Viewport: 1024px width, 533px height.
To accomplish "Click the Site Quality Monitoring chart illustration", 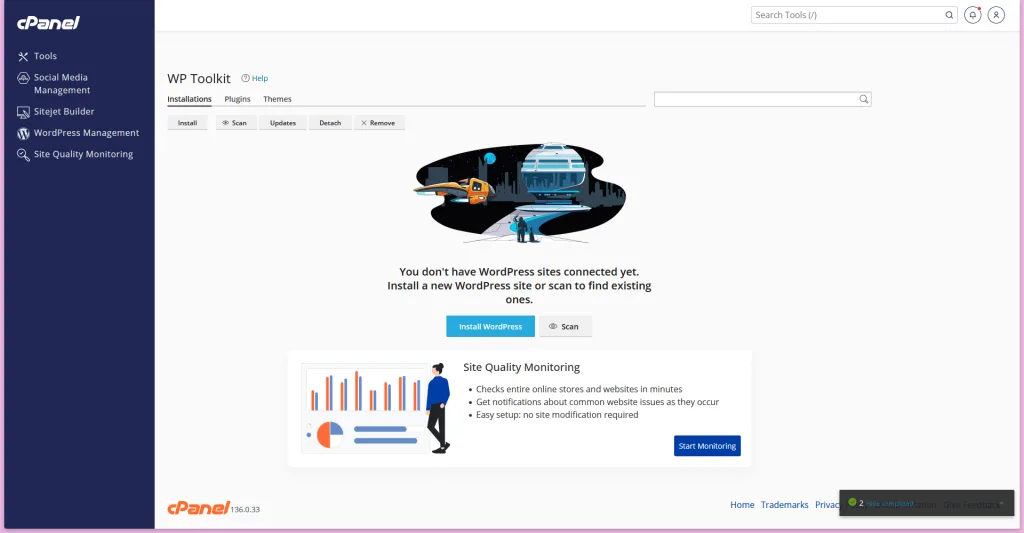I will [x=376, y=408].
